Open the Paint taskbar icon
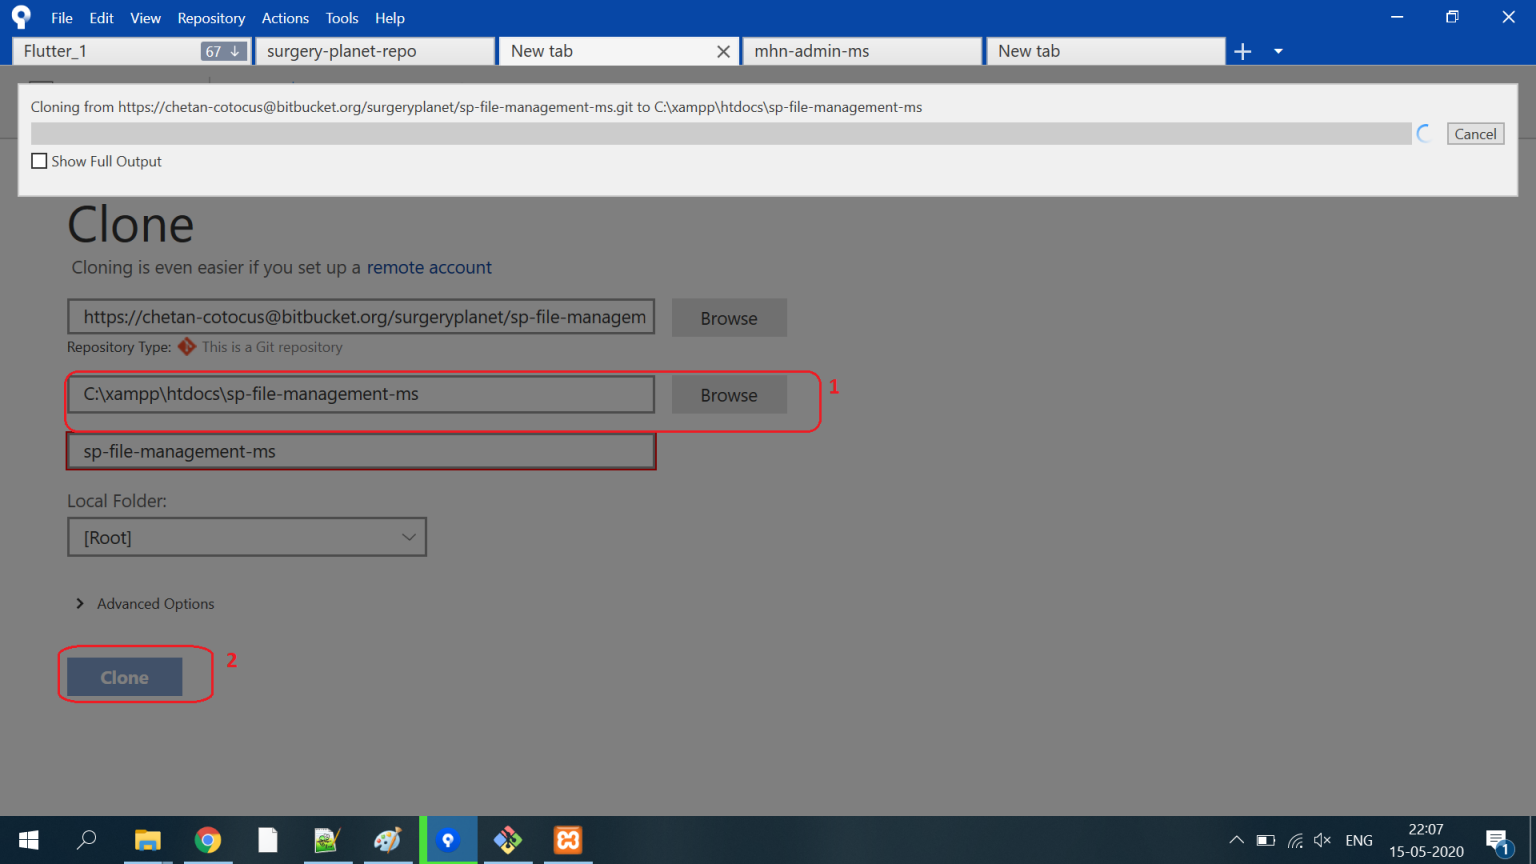The height and width of the screenshot is (864, 1536). click(387, 840)
